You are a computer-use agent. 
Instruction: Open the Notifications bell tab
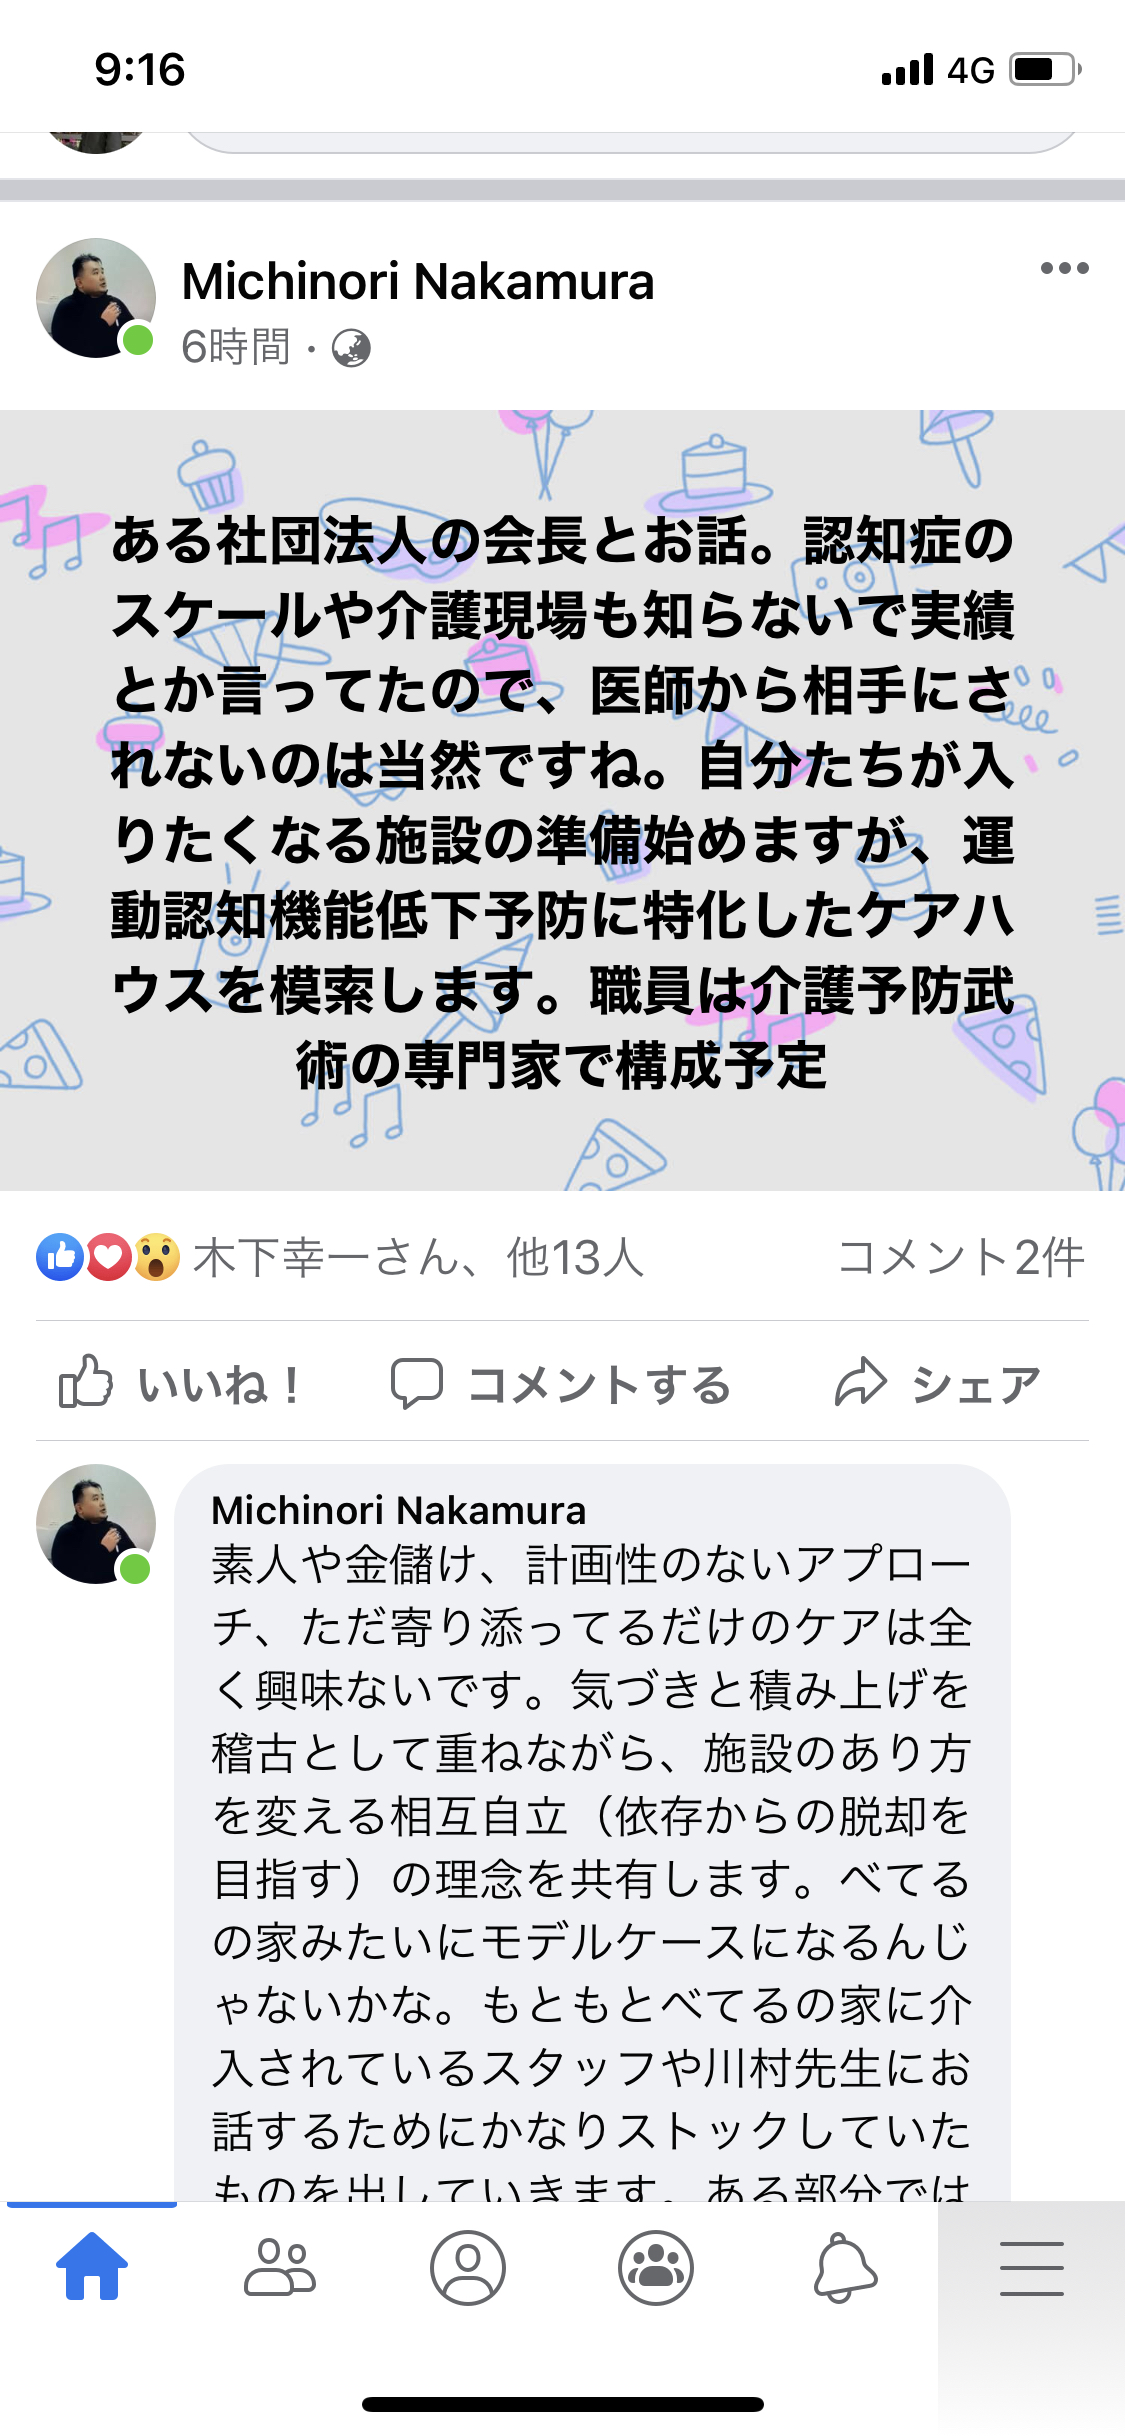tap(845, 2267)
